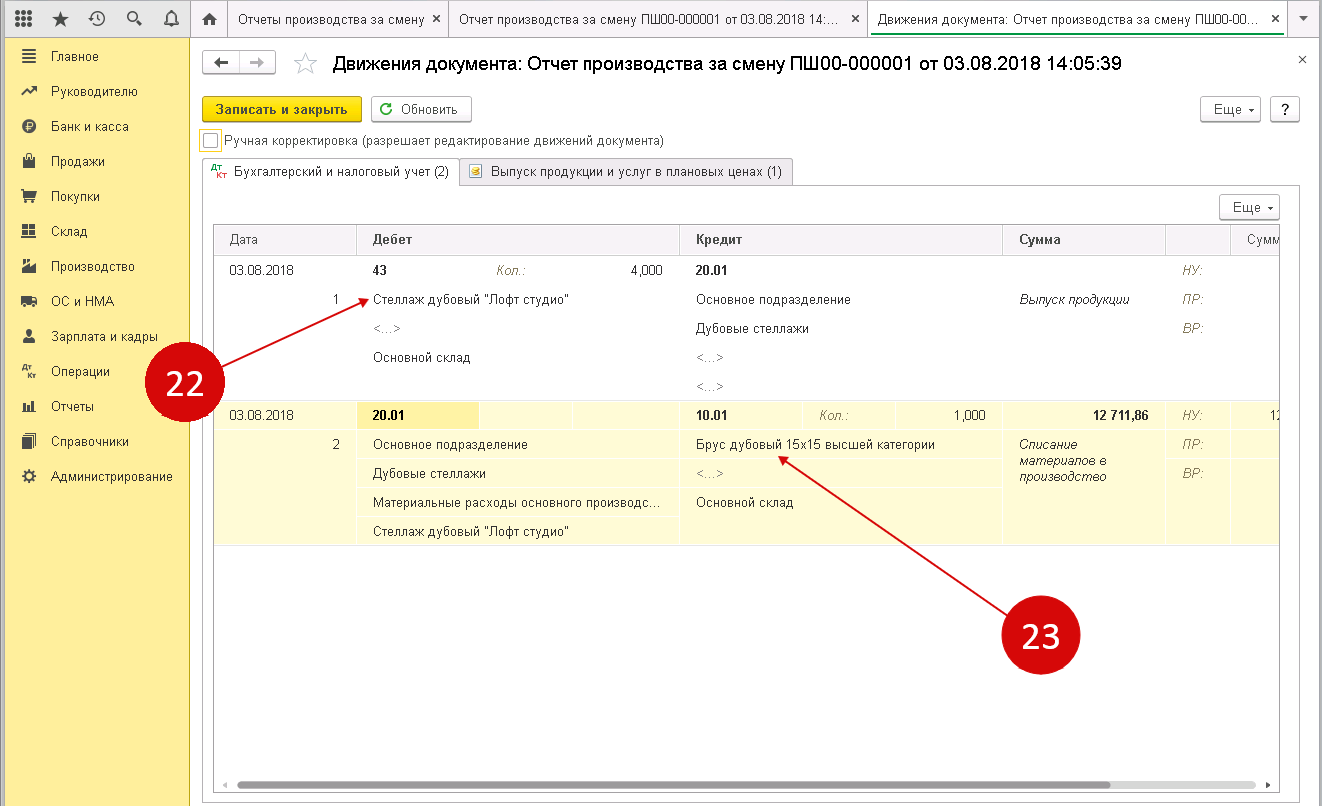The width and height of the screenshot is (1322, 806).
Task: Expand the top Еще dropdown button
Action: click(x=1229, y=109)
